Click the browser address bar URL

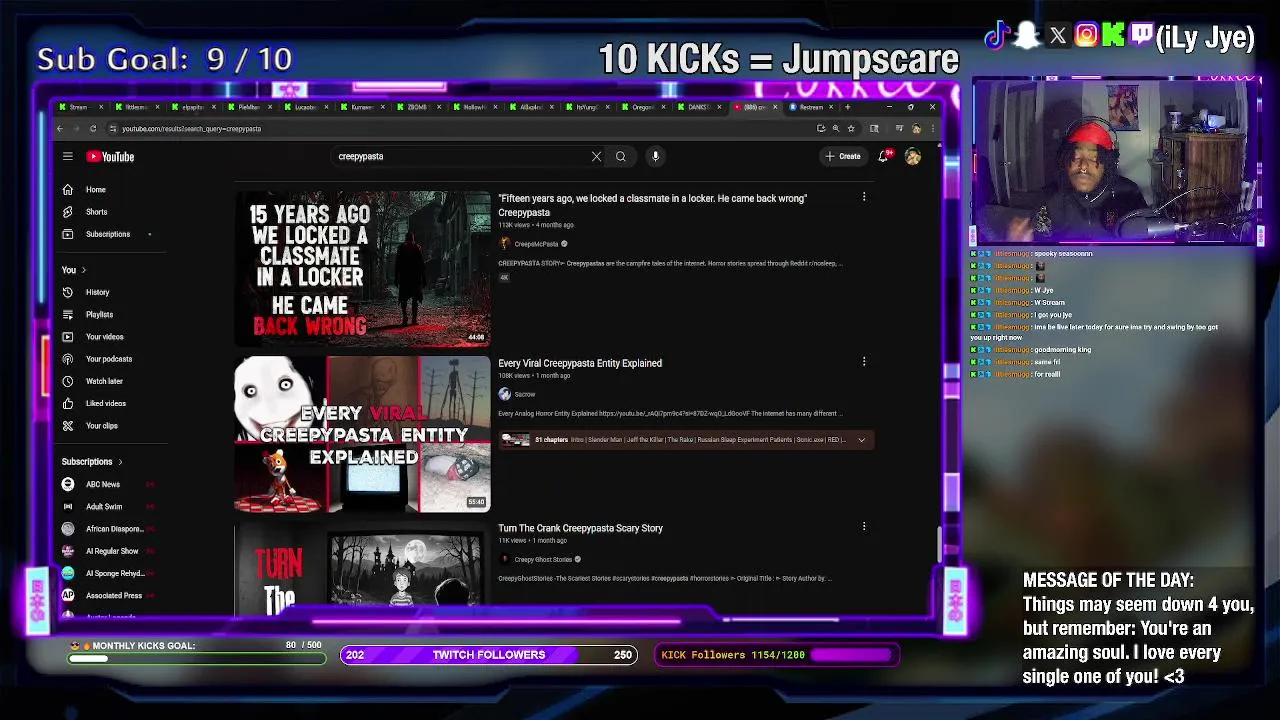191,128
